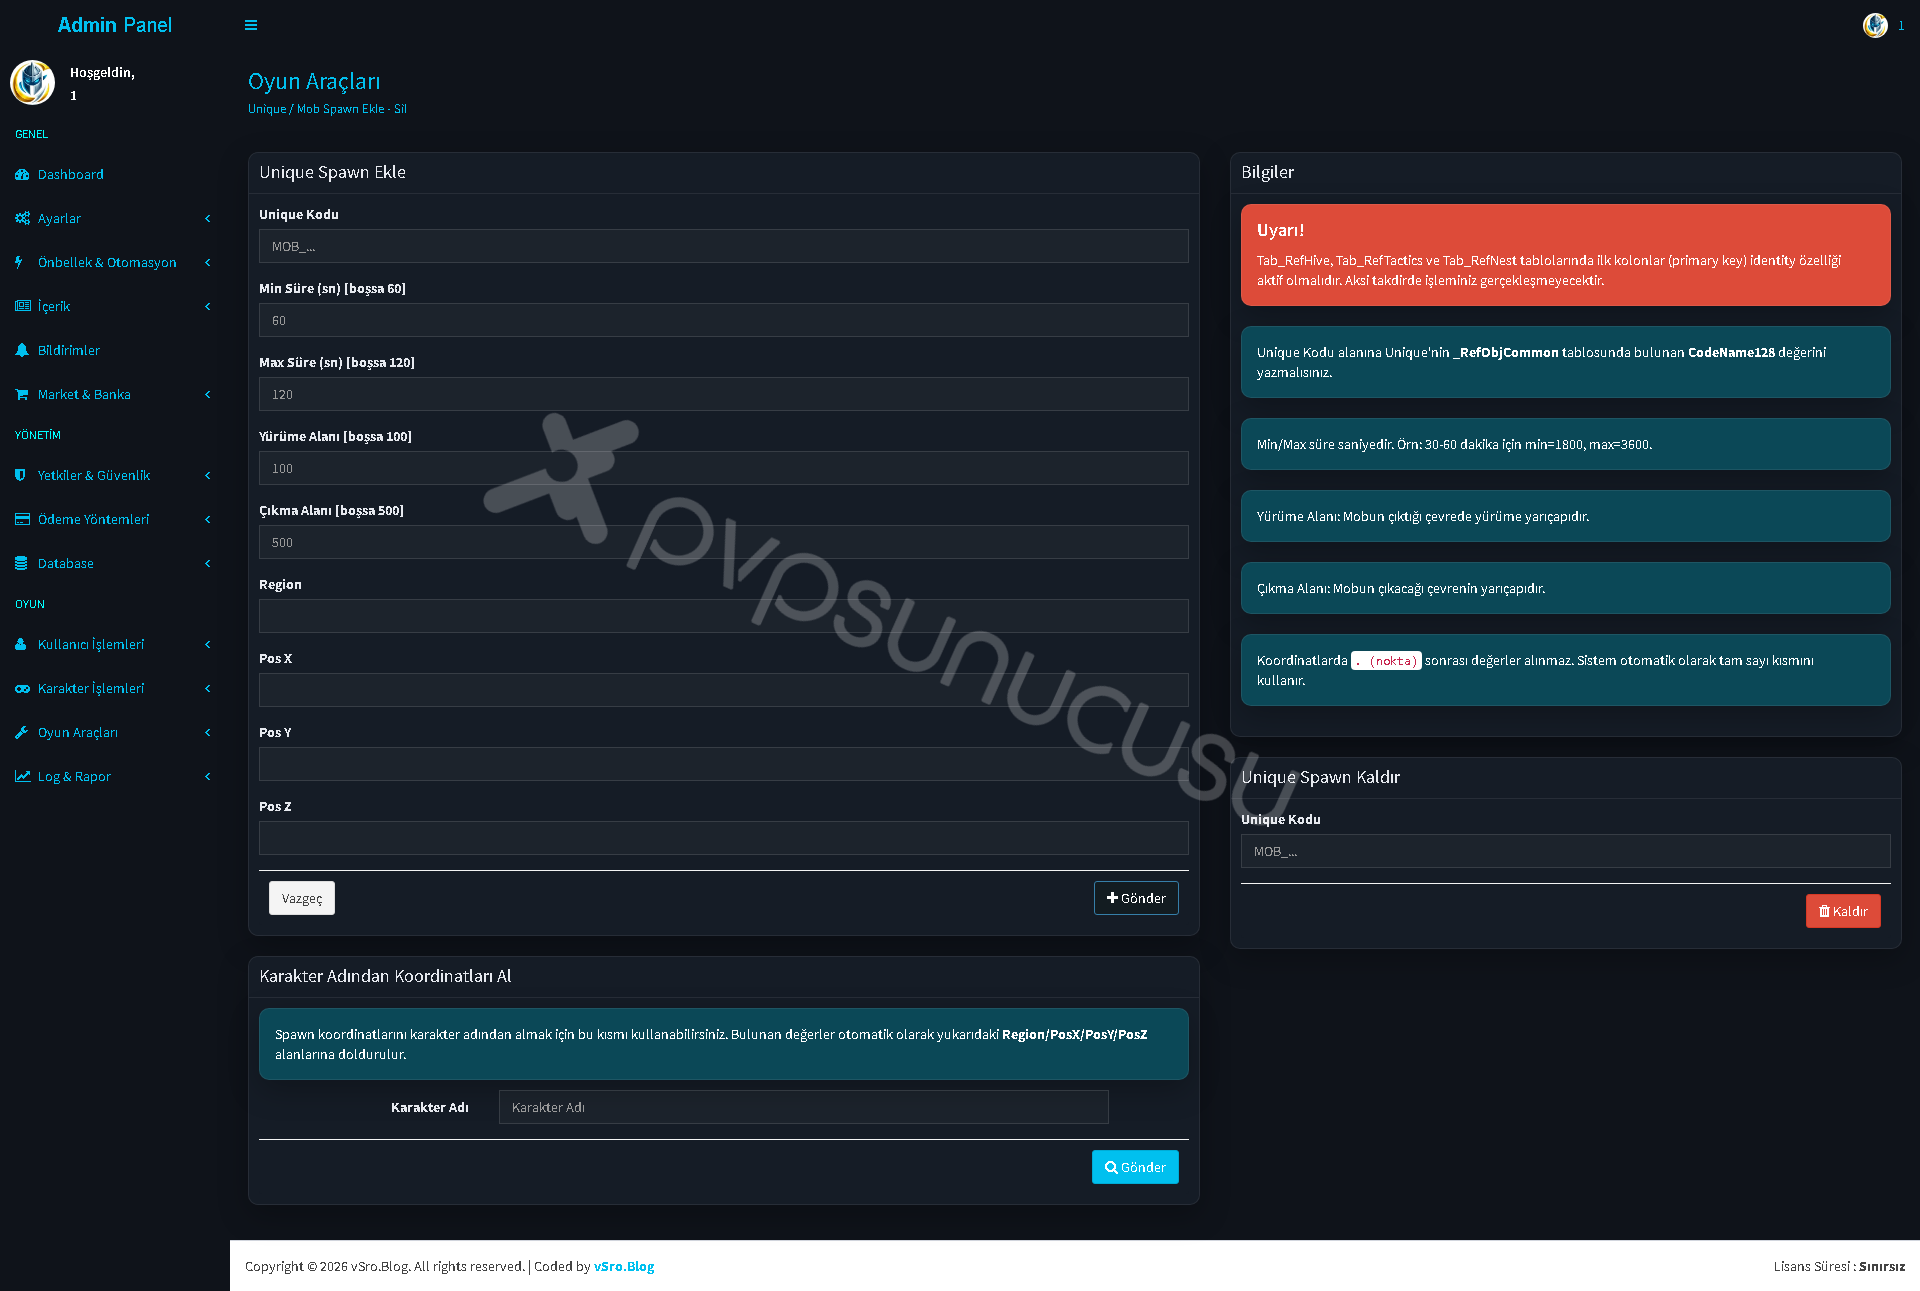Toggle the sidebar hamburger menu icon
1920x1291 pixels.
pyautogui.click(x=251, y=25)
